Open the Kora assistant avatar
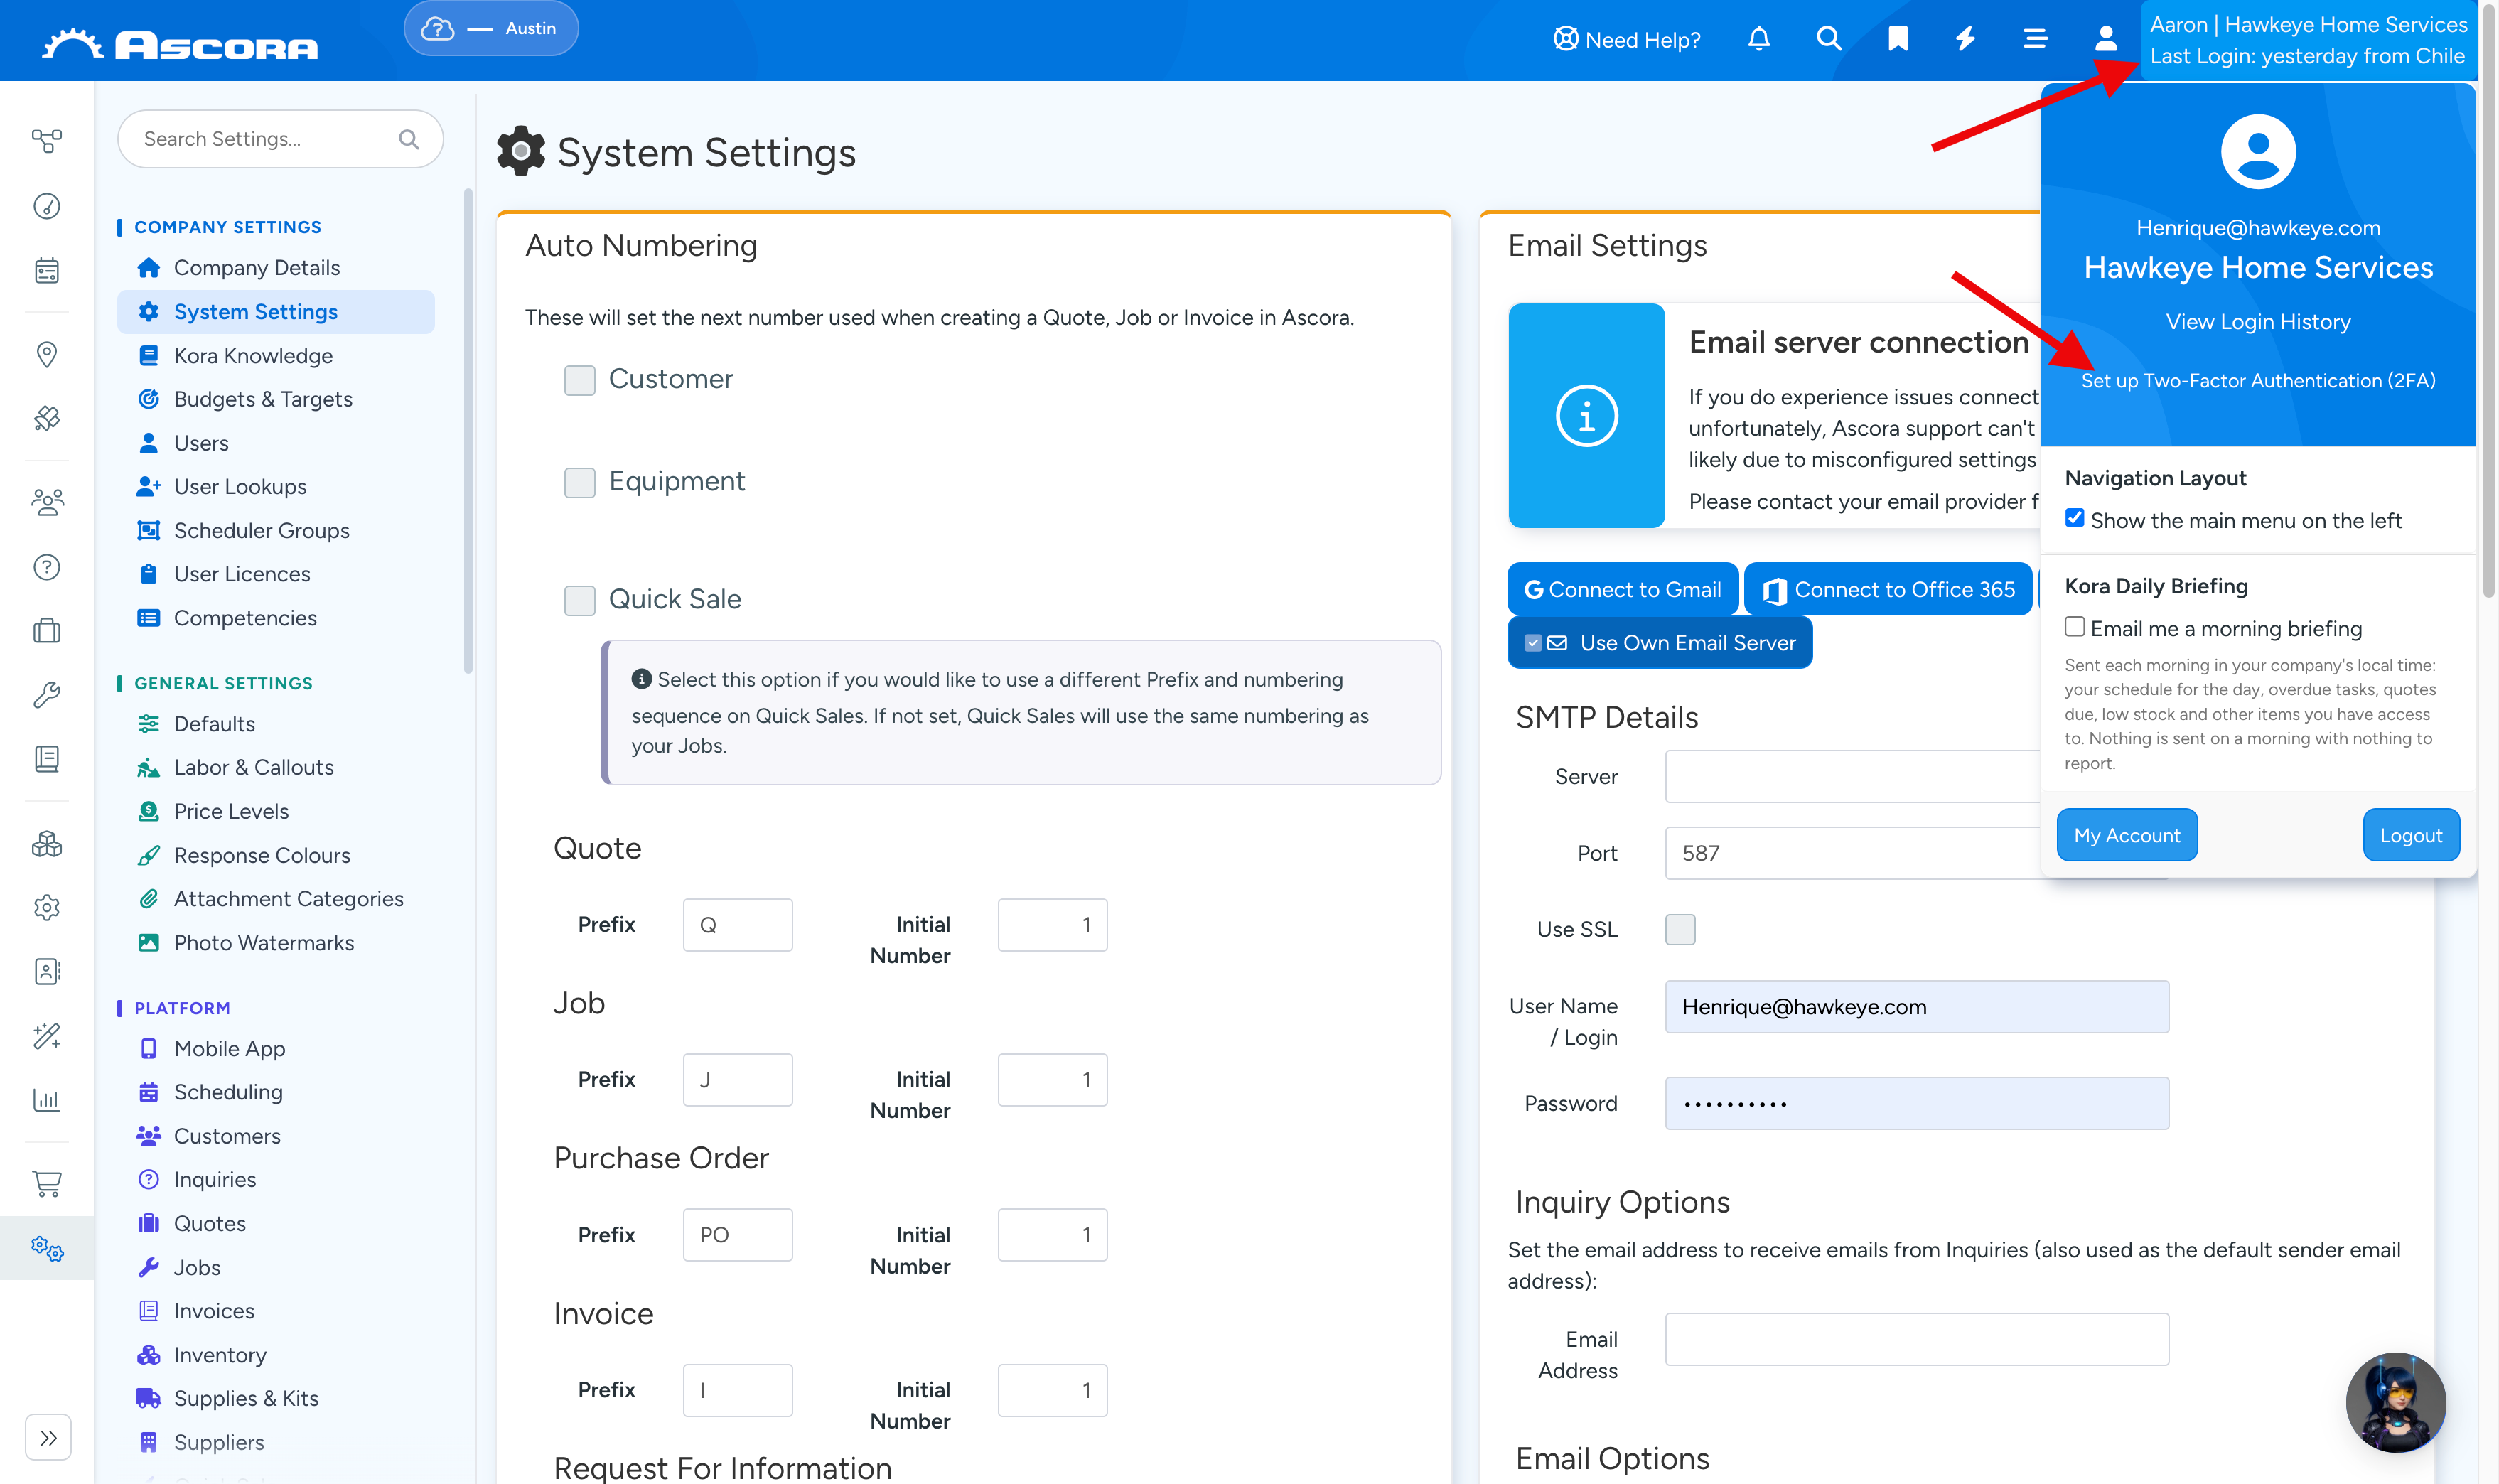The height and width of the screenshot is (1484, 2499). click(x=2395, y=1402)
